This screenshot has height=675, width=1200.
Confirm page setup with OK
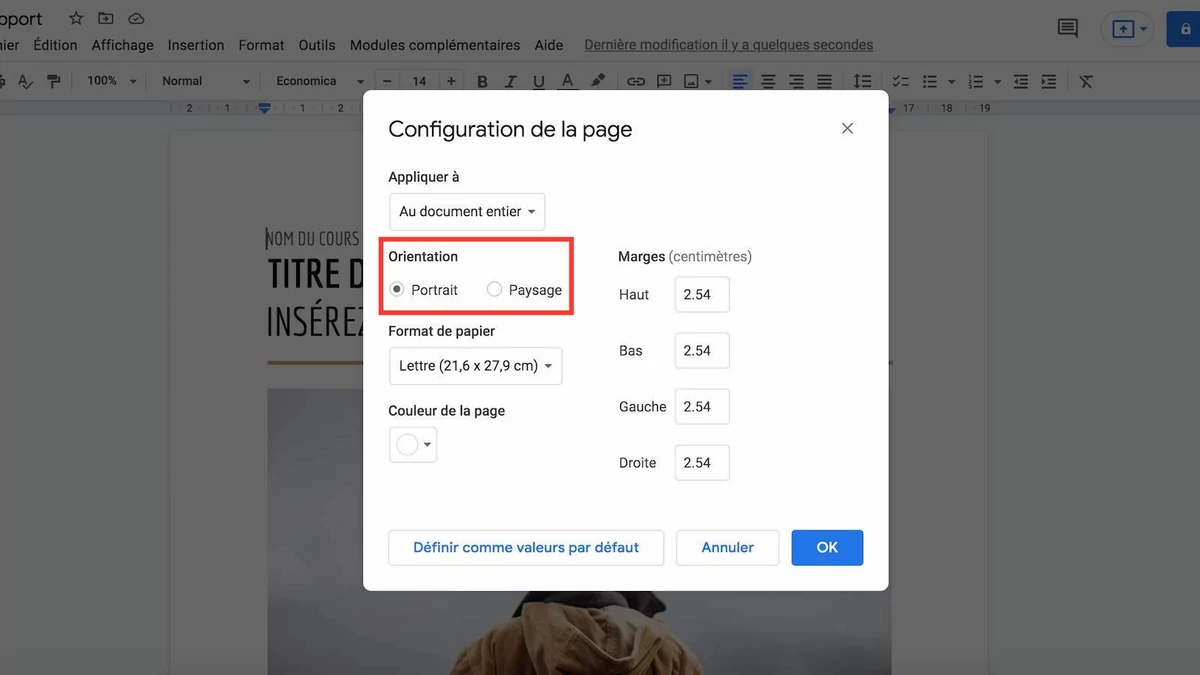point(827,548)
